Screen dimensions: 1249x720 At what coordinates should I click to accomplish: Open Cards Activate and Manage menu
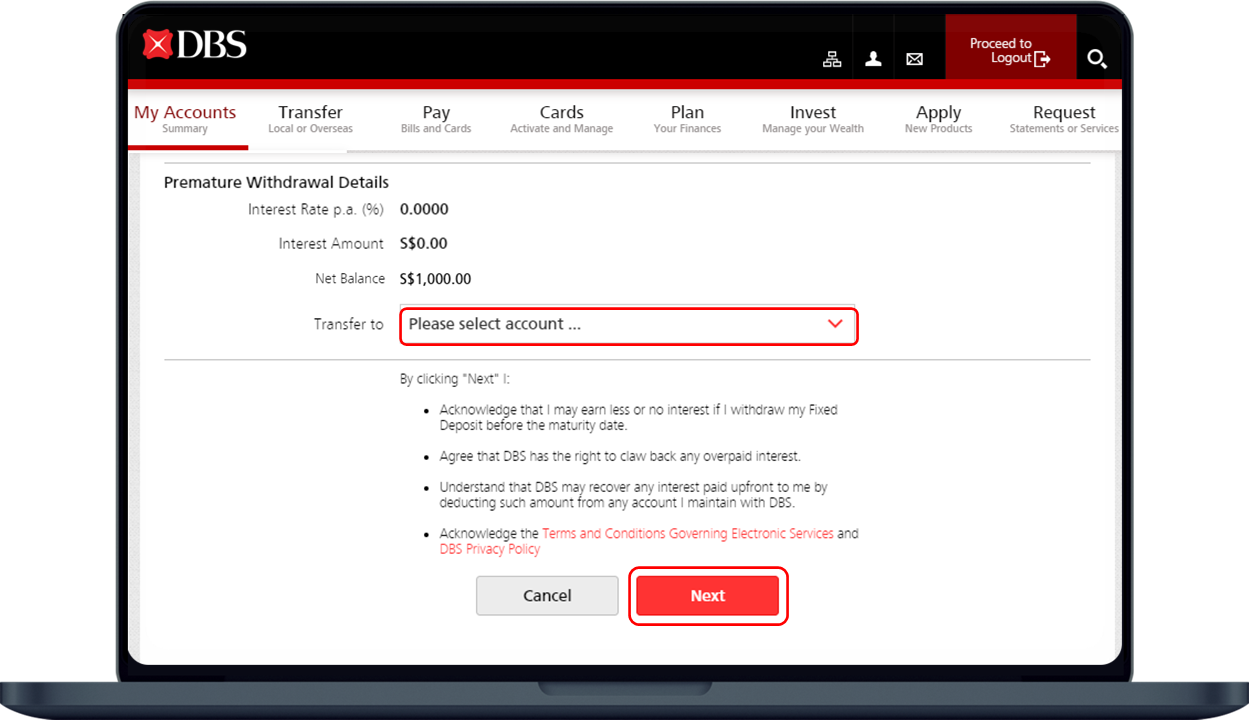561,119
